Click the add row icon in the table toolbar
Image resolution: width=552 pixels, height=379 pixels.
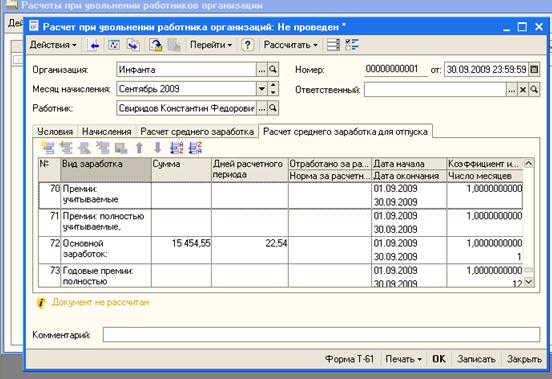point(48,148)
